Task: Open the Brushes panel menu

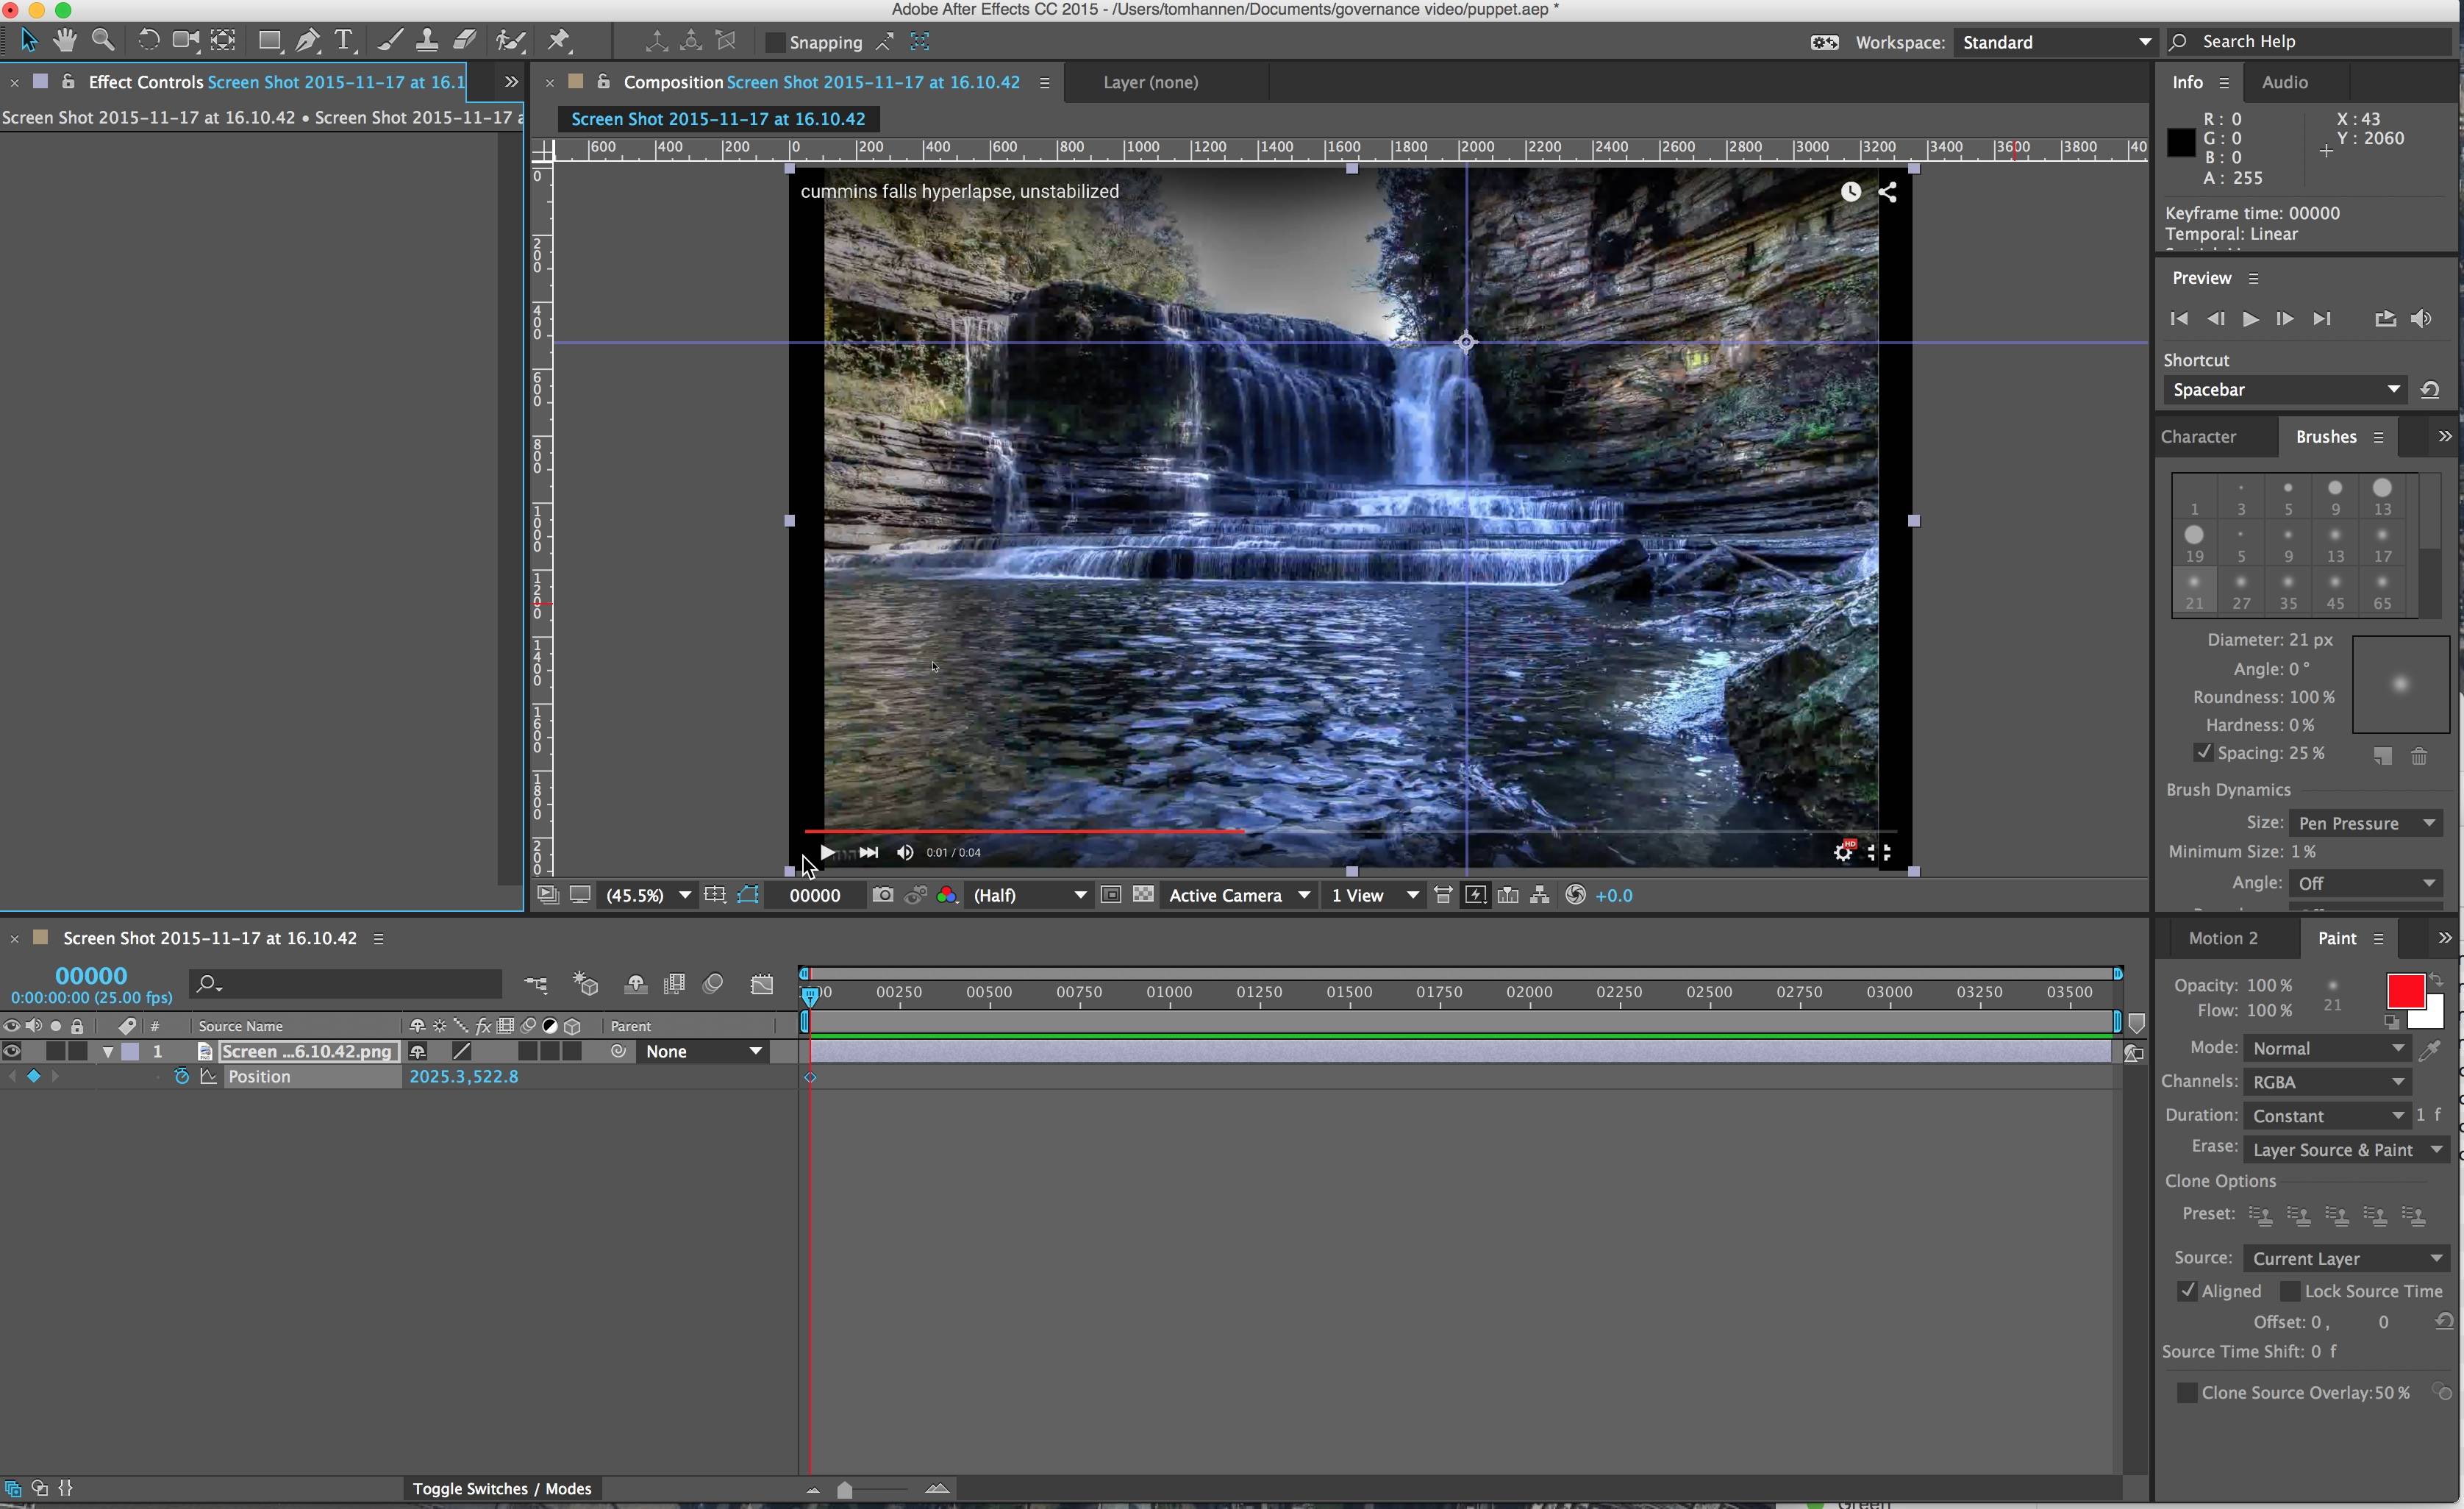Action: tap(2379, 437)
